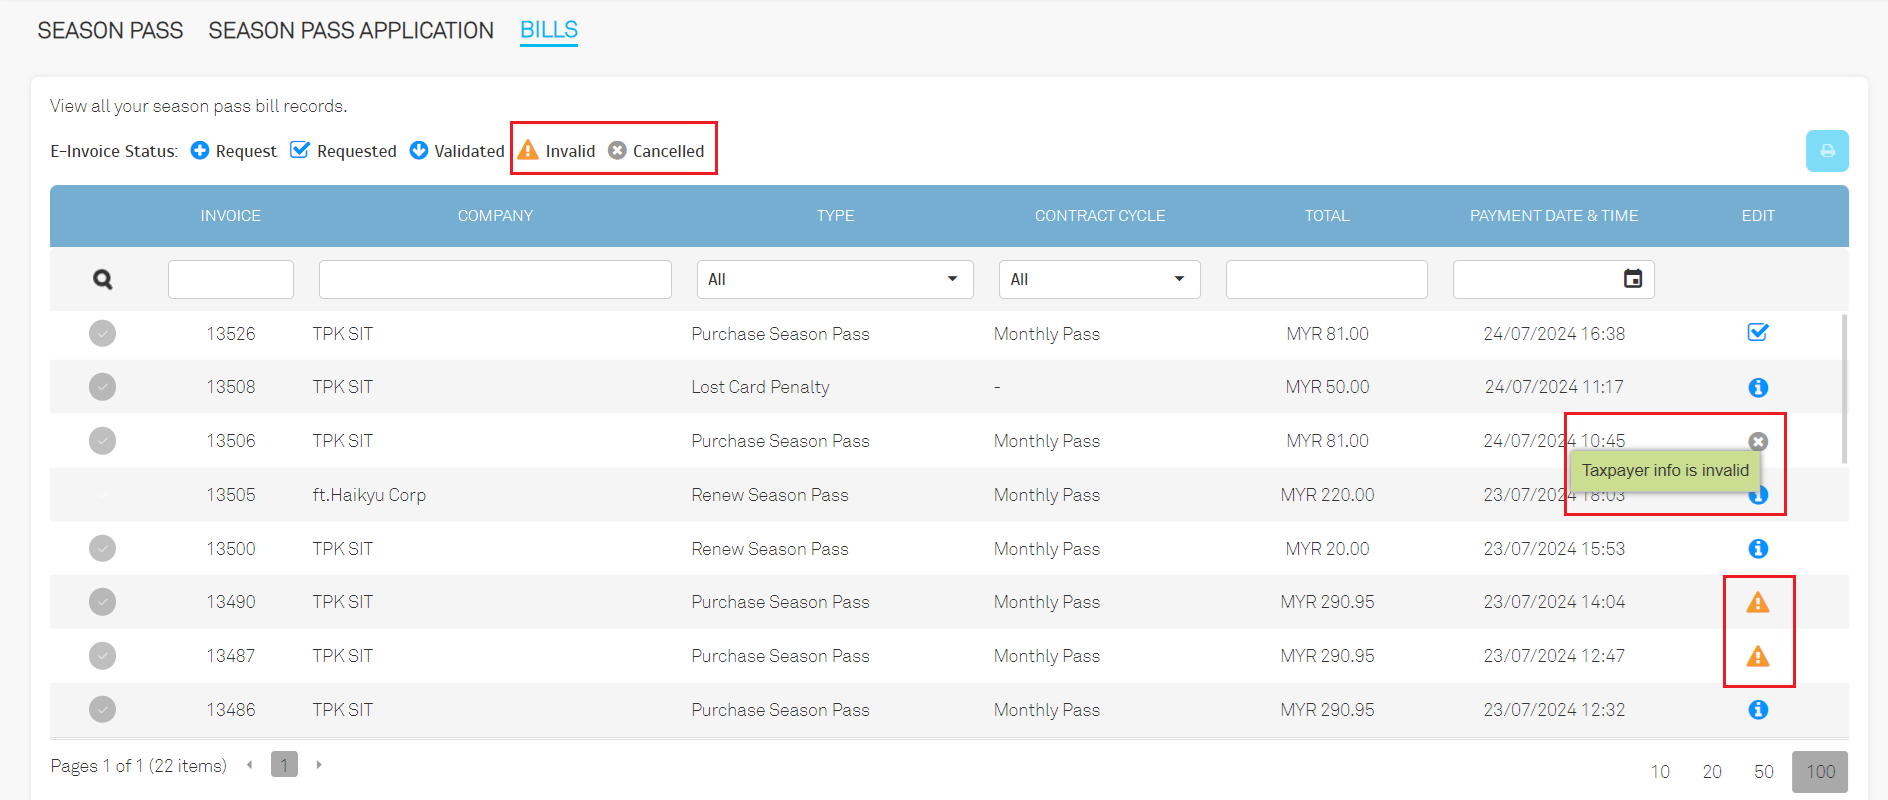
Task: Open the Contract Cycle filter dropdown
Action: coord(1098,279)
